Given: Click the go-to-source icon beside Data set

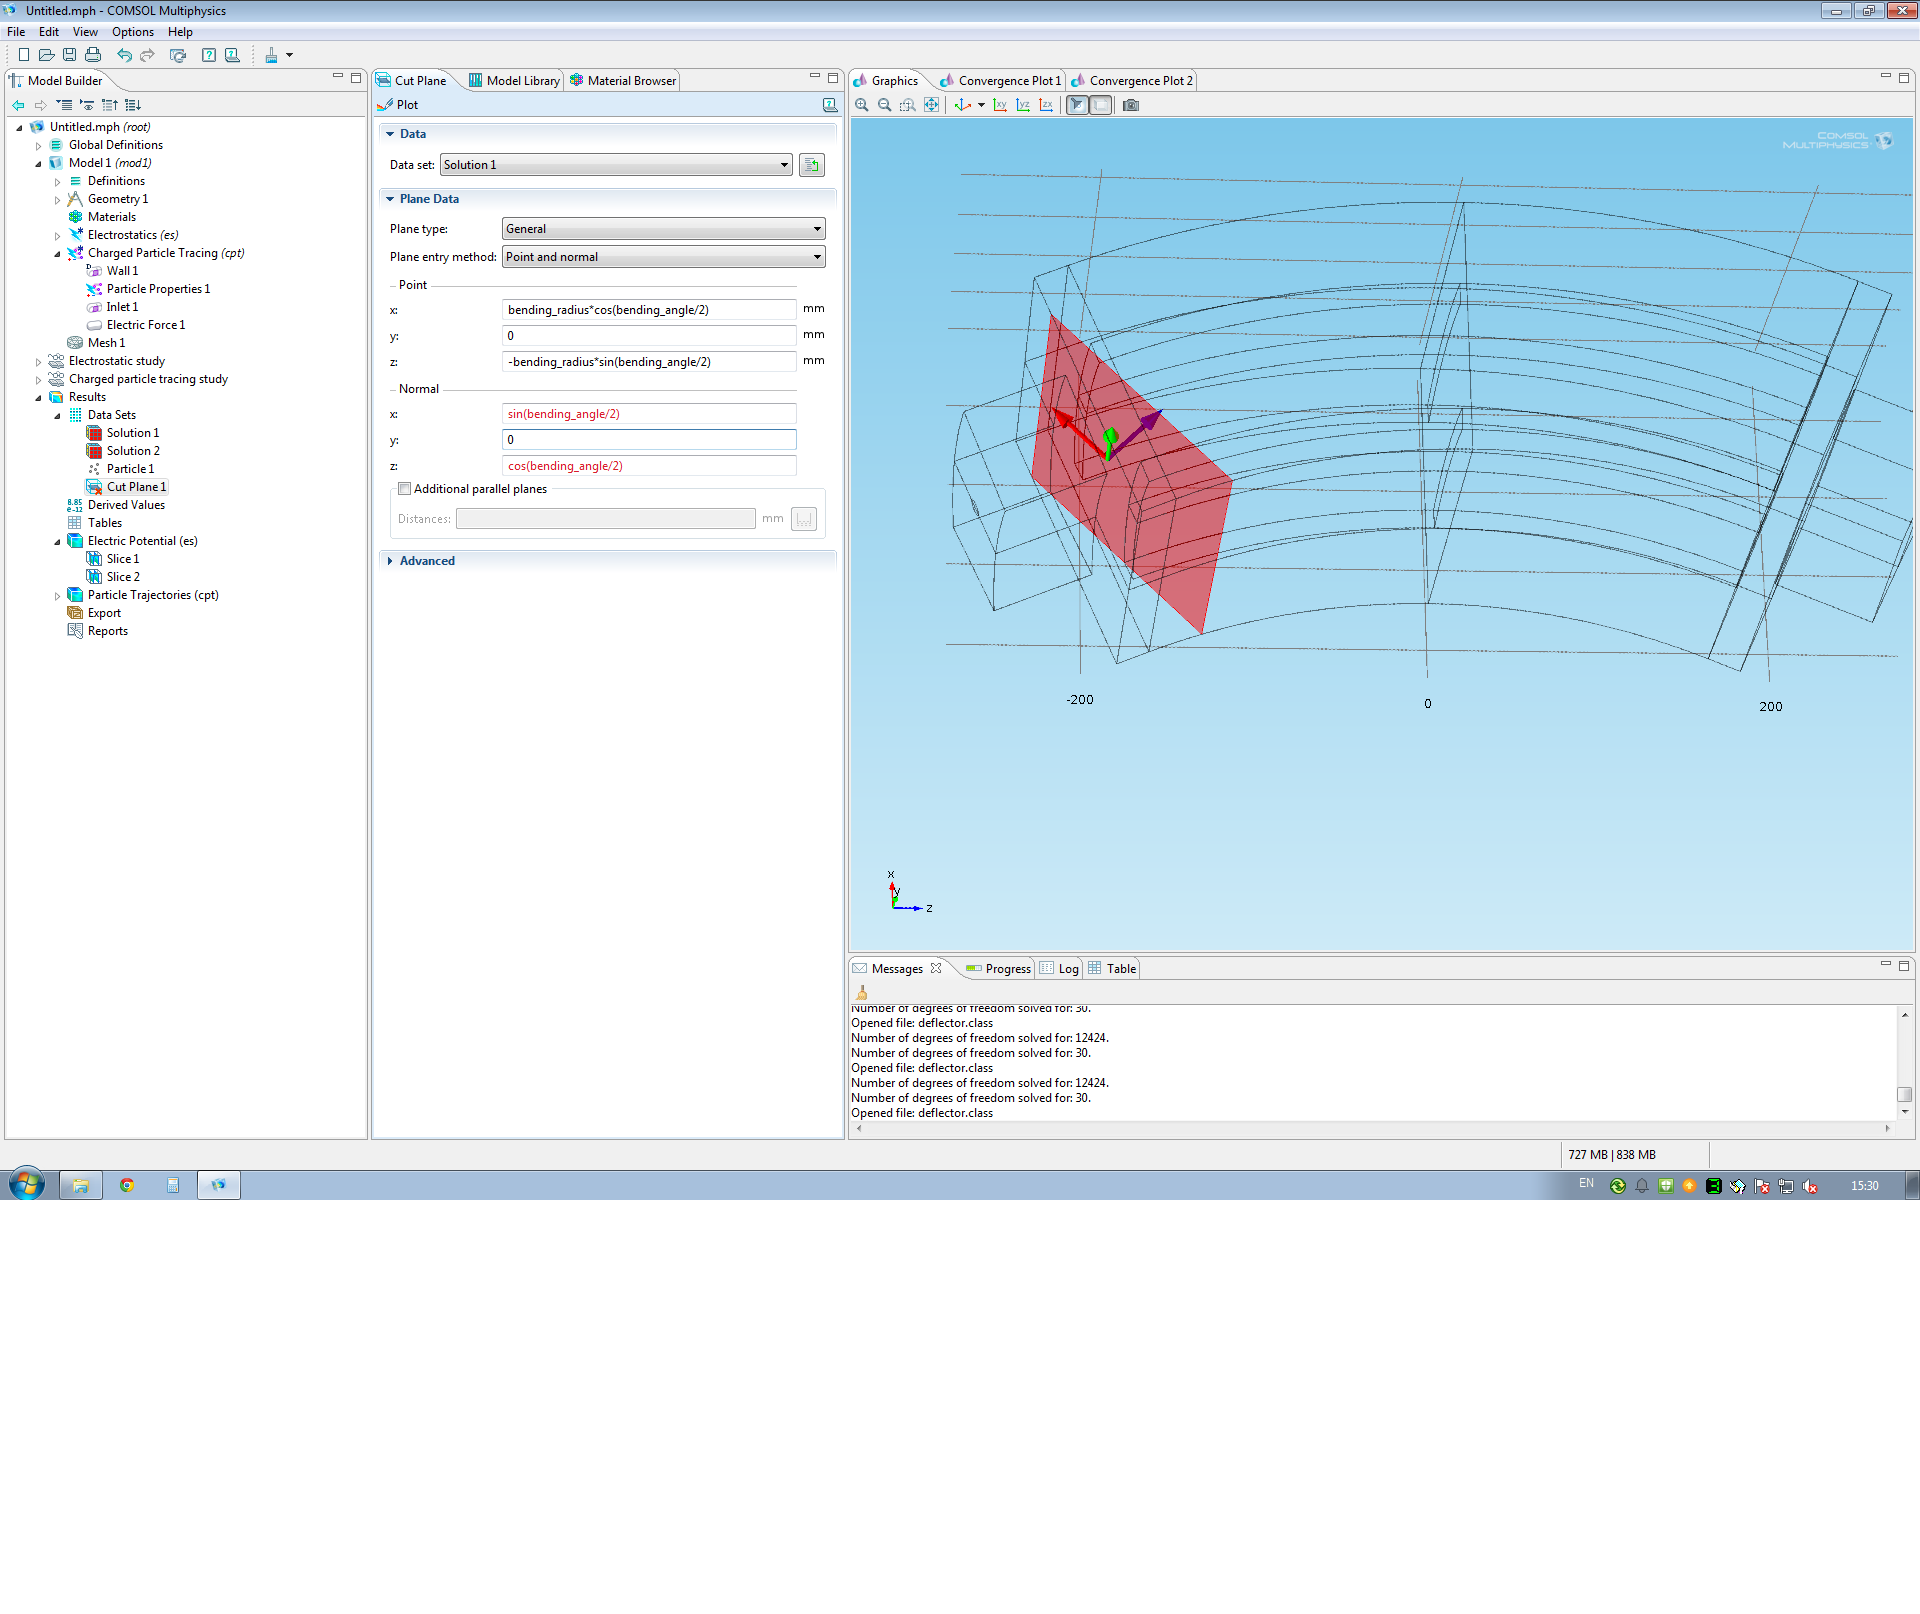Looking at the screenshot, I should (x=812, y=165).
